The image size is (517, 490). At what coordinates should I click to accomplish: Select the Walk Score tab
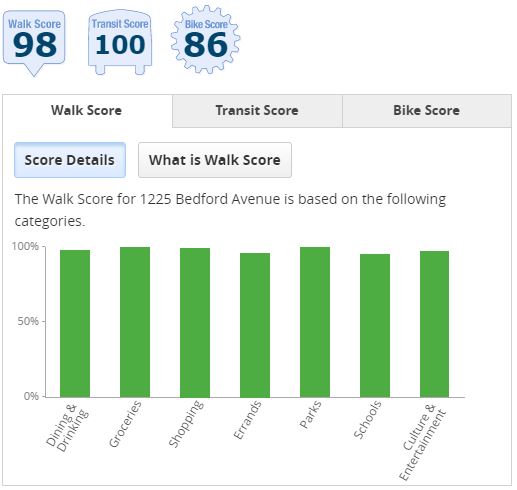87,111
